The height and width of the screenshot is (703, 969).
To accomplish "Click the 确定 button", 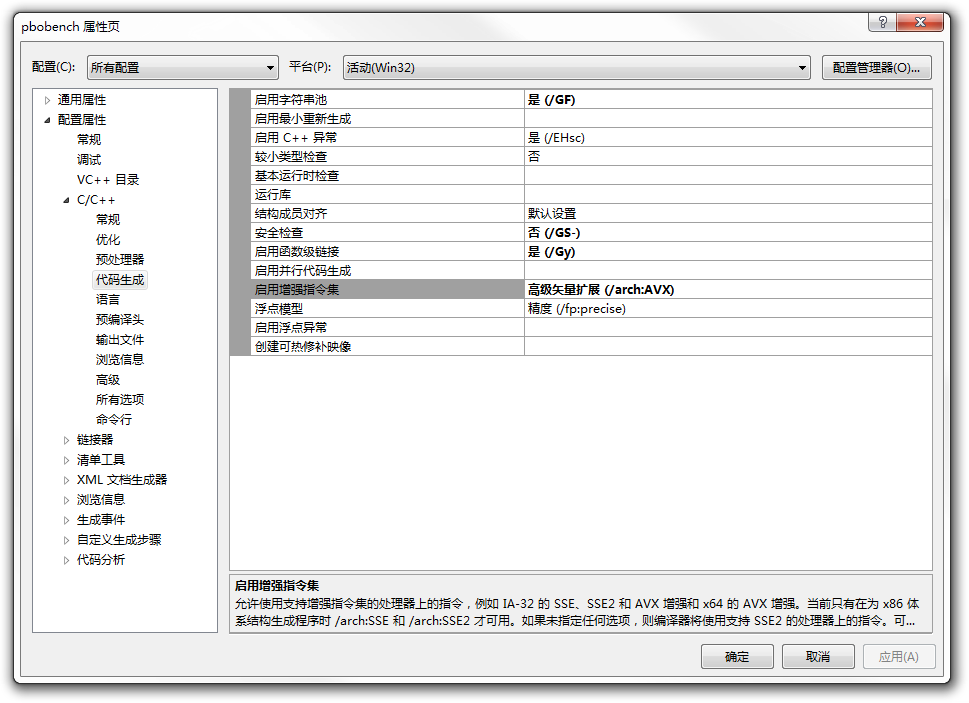I will (737, 657).
